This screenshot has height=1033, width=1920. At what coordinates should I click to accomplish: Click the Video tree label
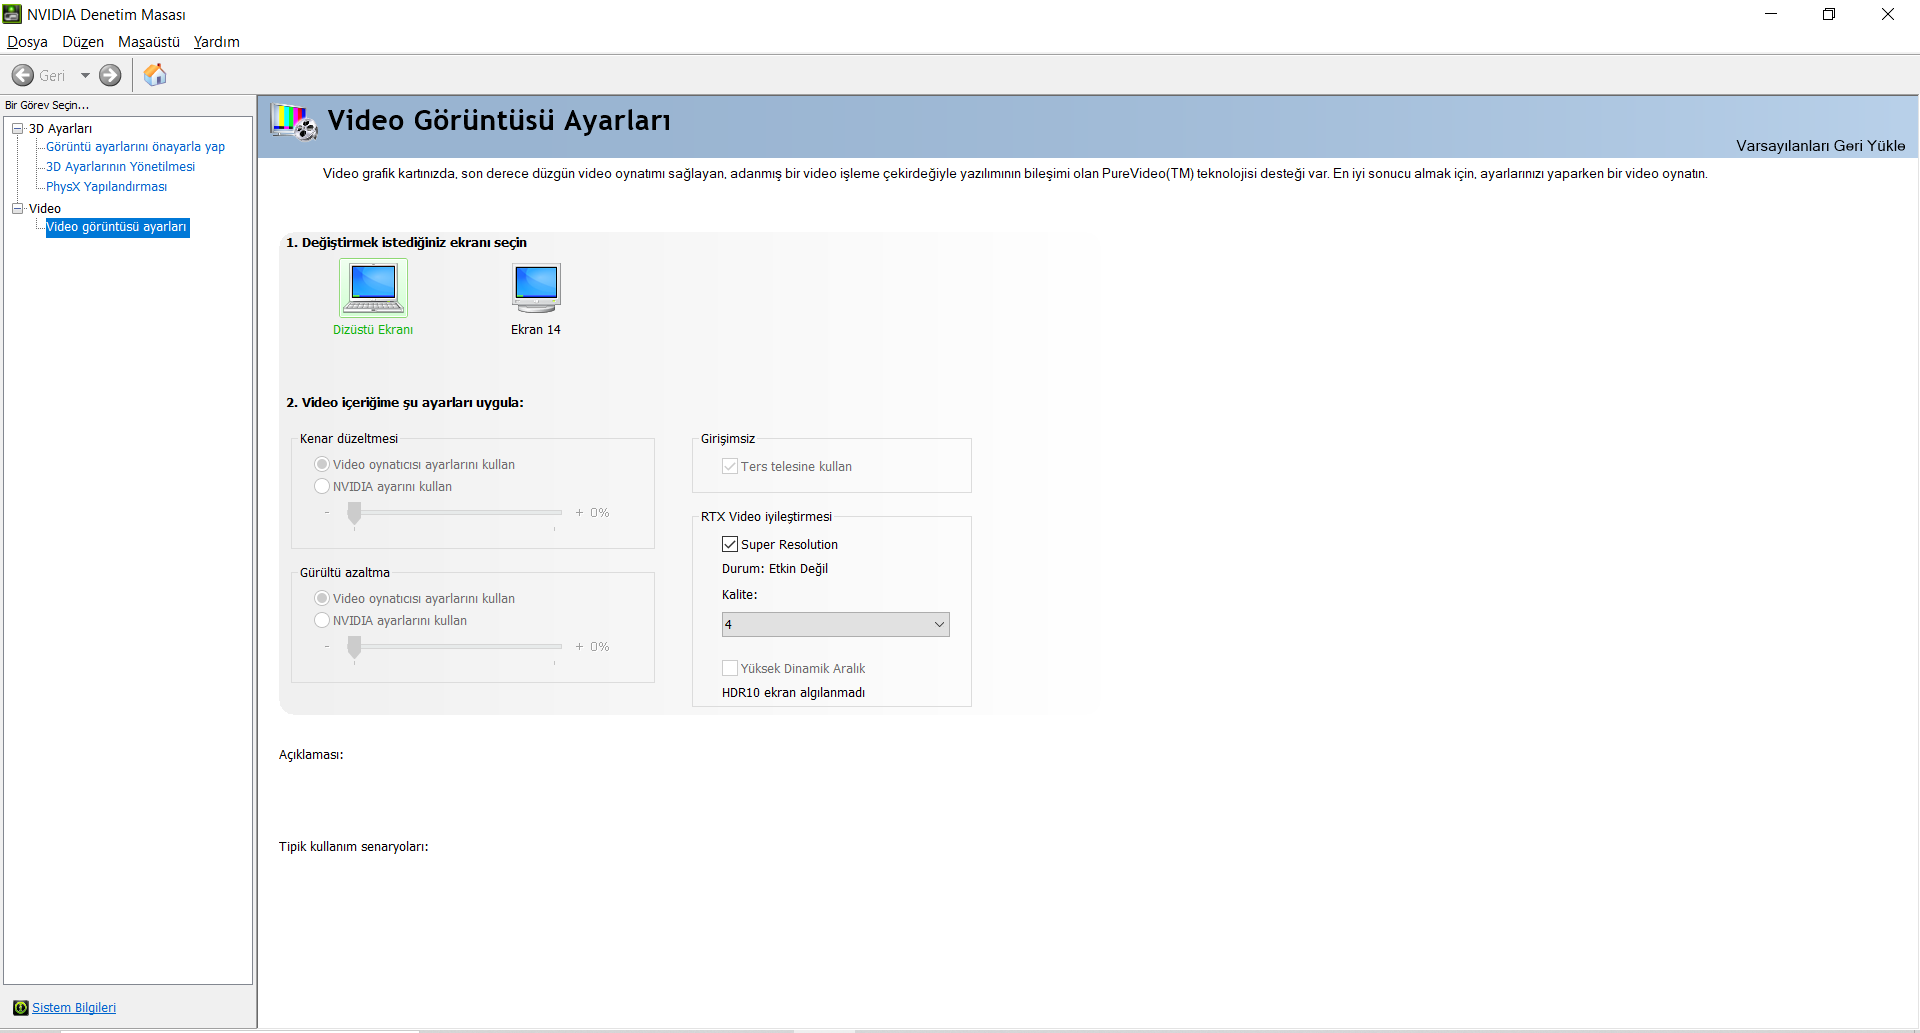[45, 208]
